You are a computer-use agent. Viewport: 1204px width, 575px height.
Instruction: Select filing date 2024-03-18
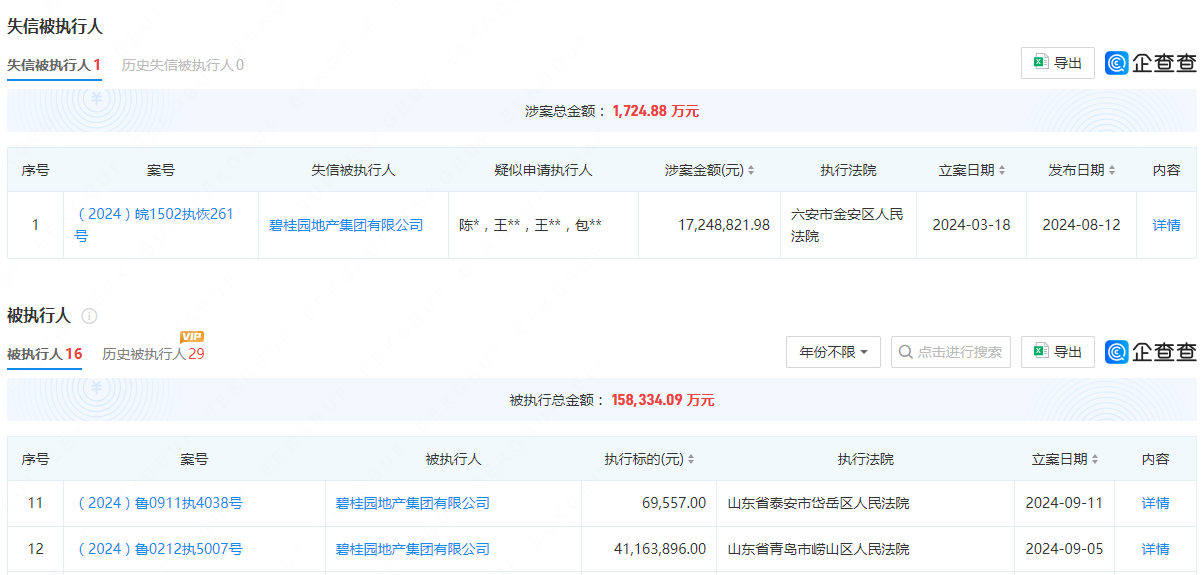pyautogui.click(x=972, y=225)
